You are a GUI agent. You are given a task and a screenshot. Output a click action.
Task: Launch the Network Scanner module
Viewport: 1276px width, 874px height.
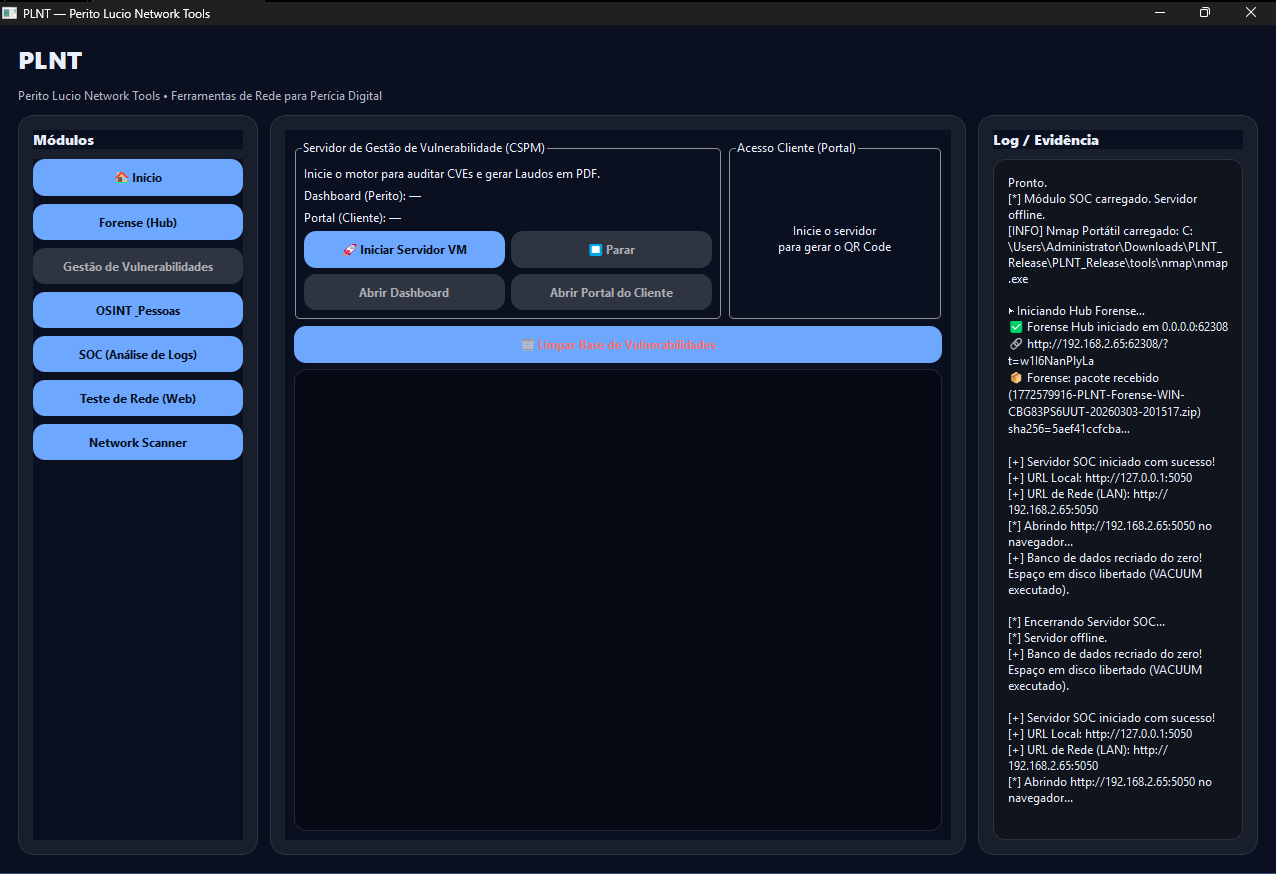[x=138, y=442]
